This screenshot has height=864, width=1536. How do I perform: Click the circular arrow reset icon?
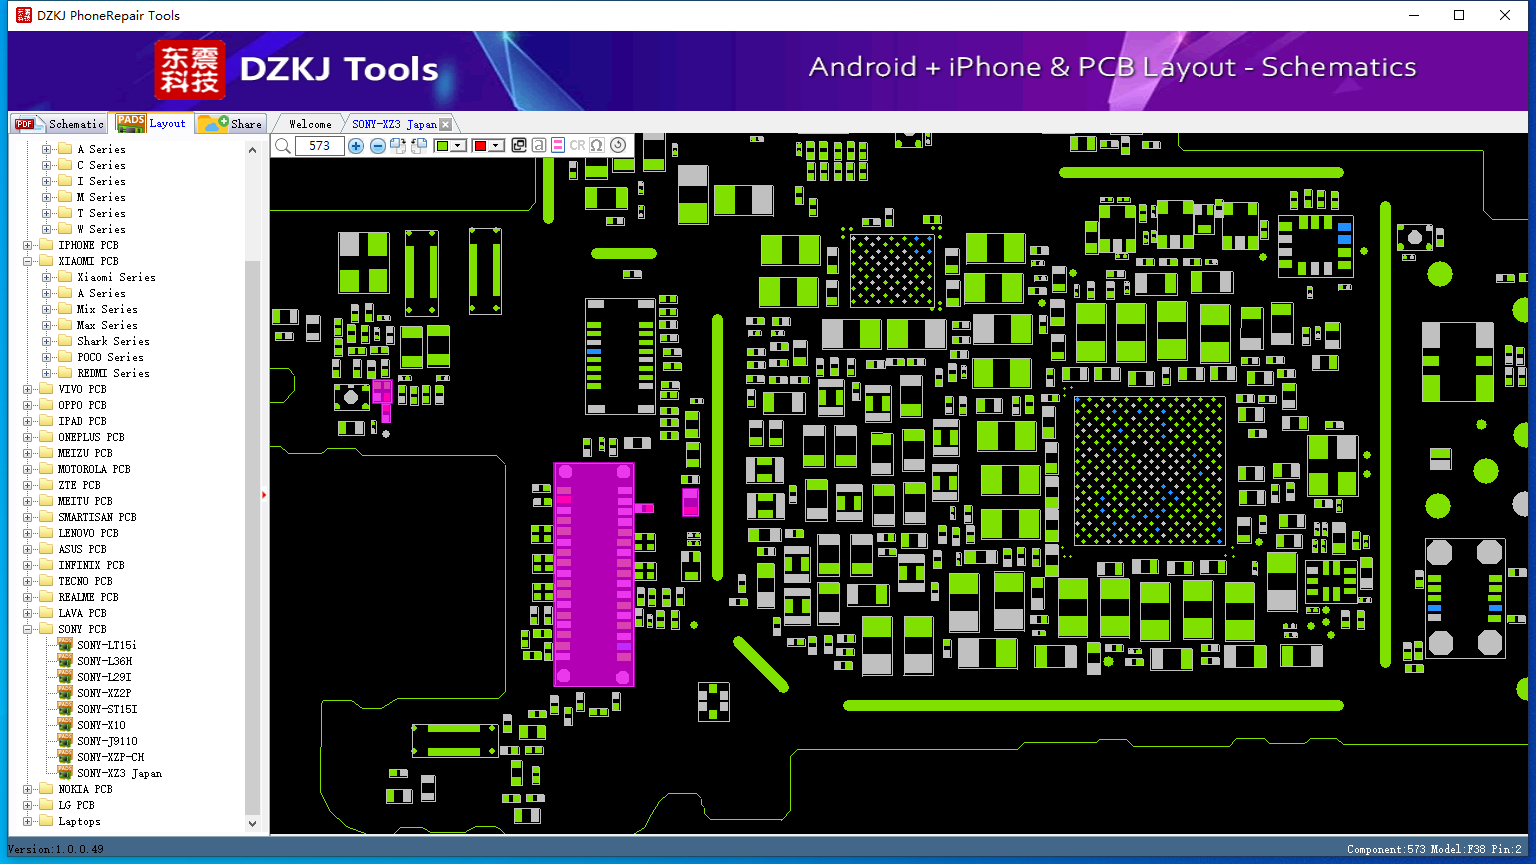click(618, 146)
